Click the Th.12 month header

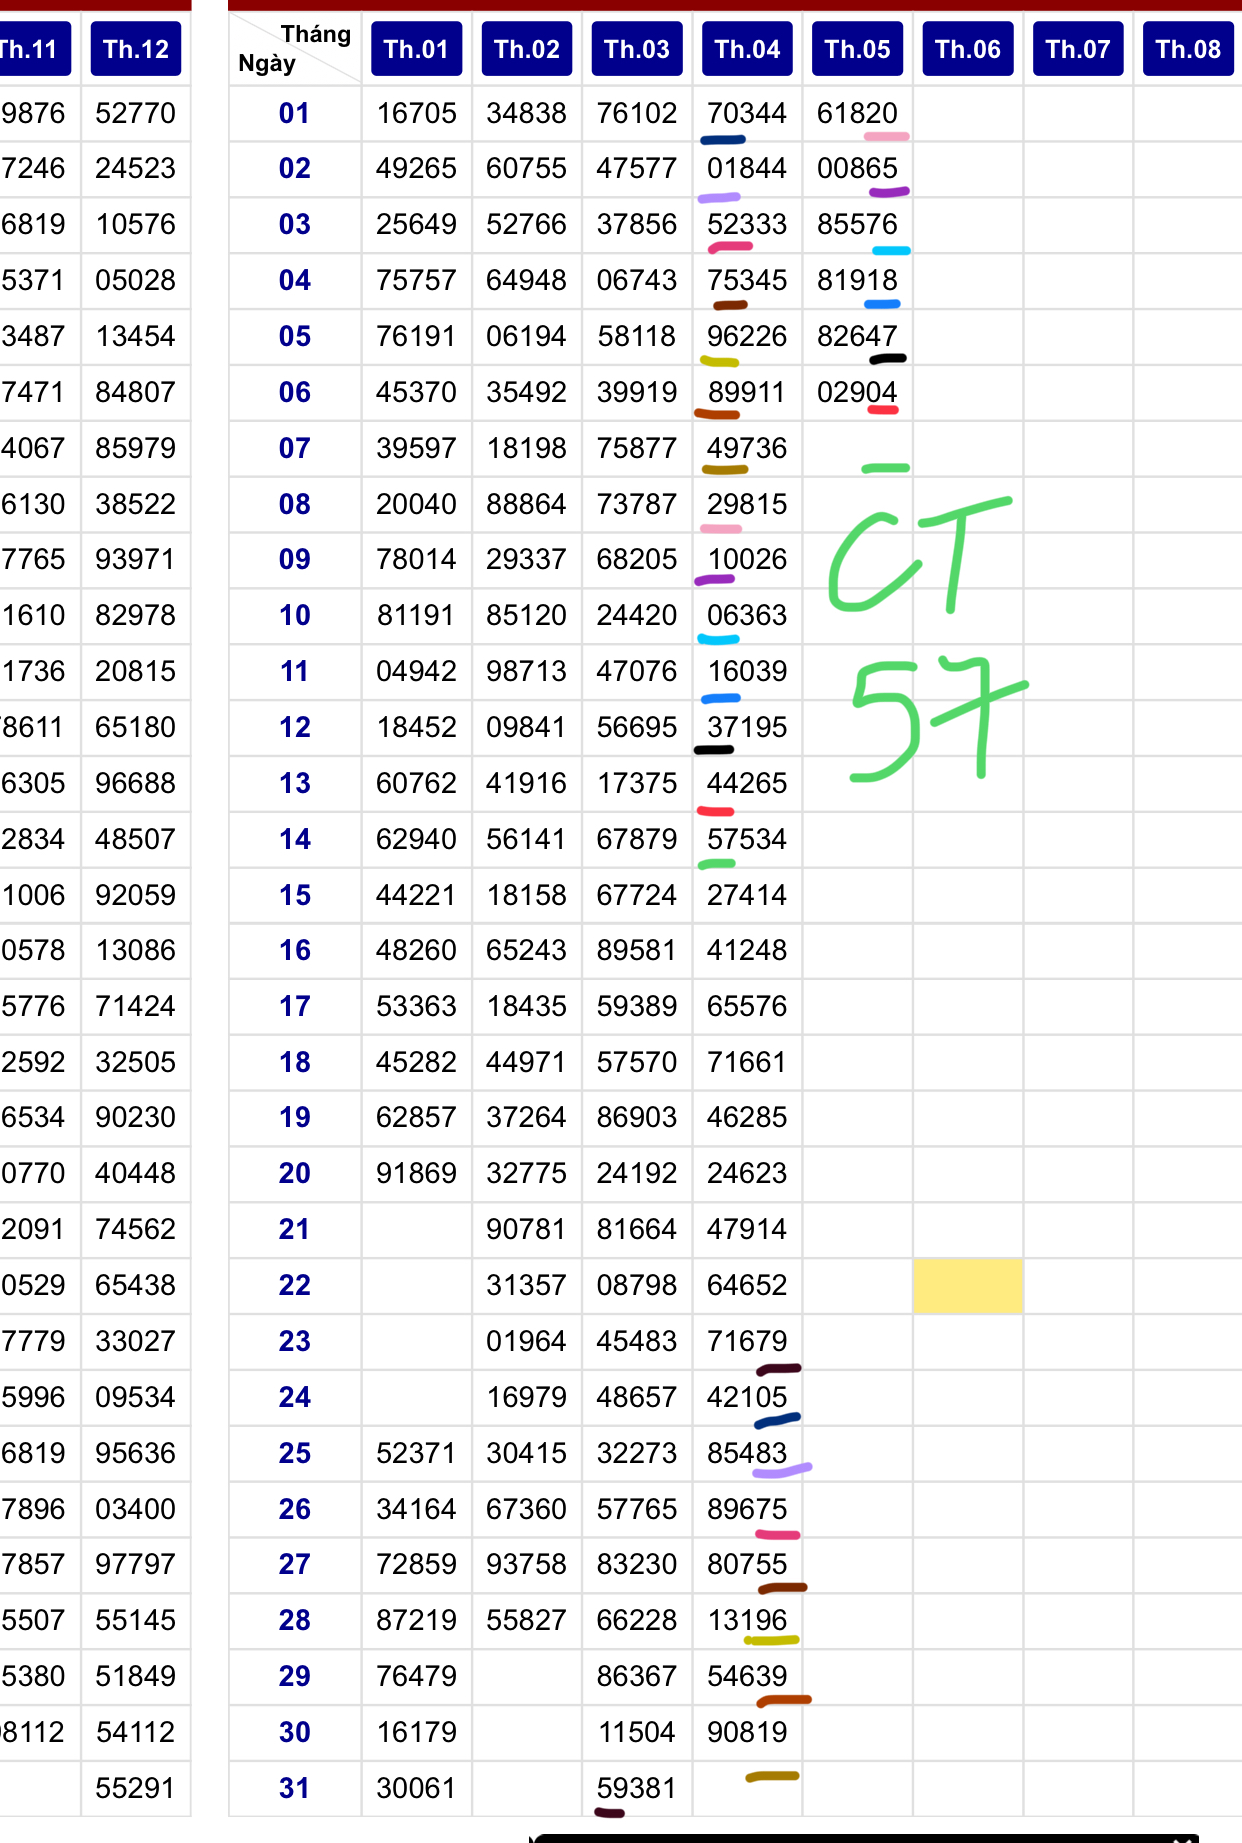136,49
